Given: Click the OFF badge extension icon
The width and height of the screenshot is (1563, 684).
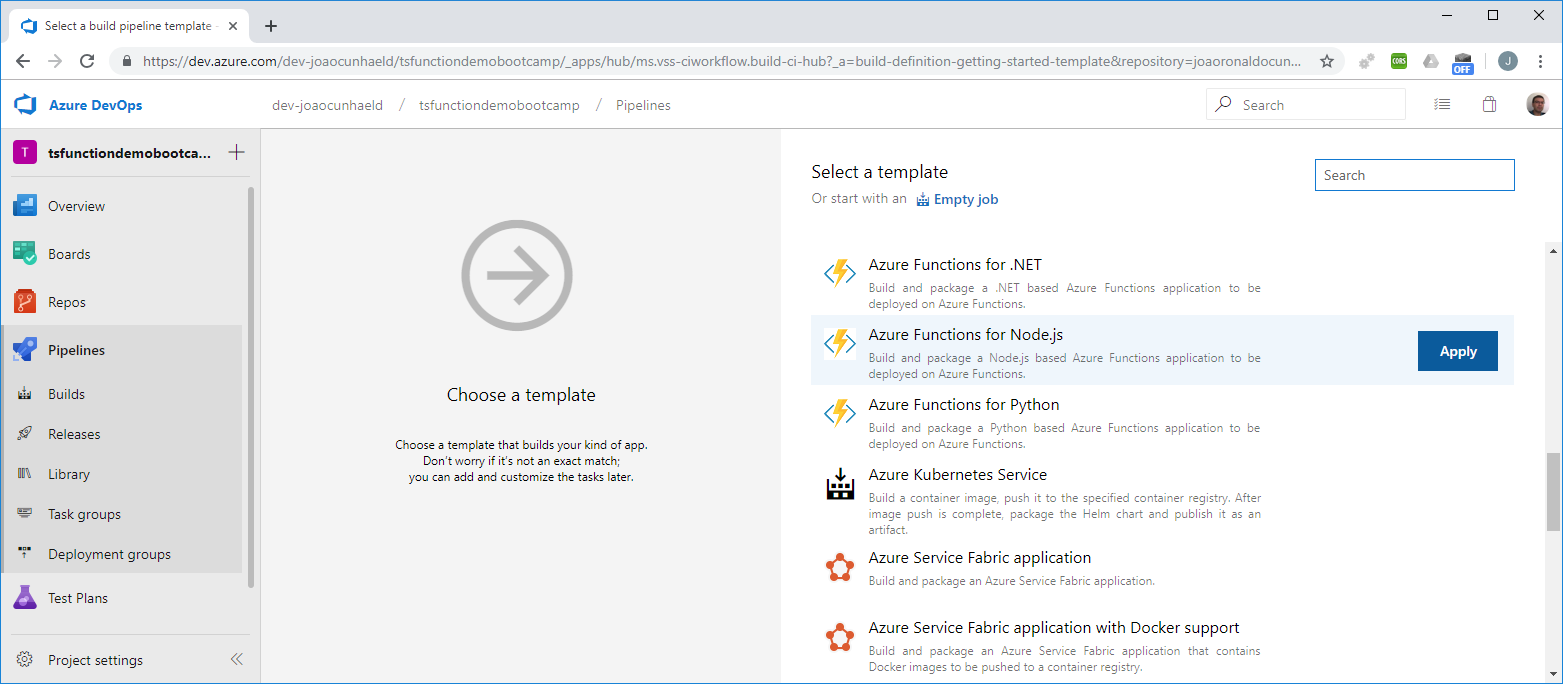Looking at the screenshot, I should 1462,63.
